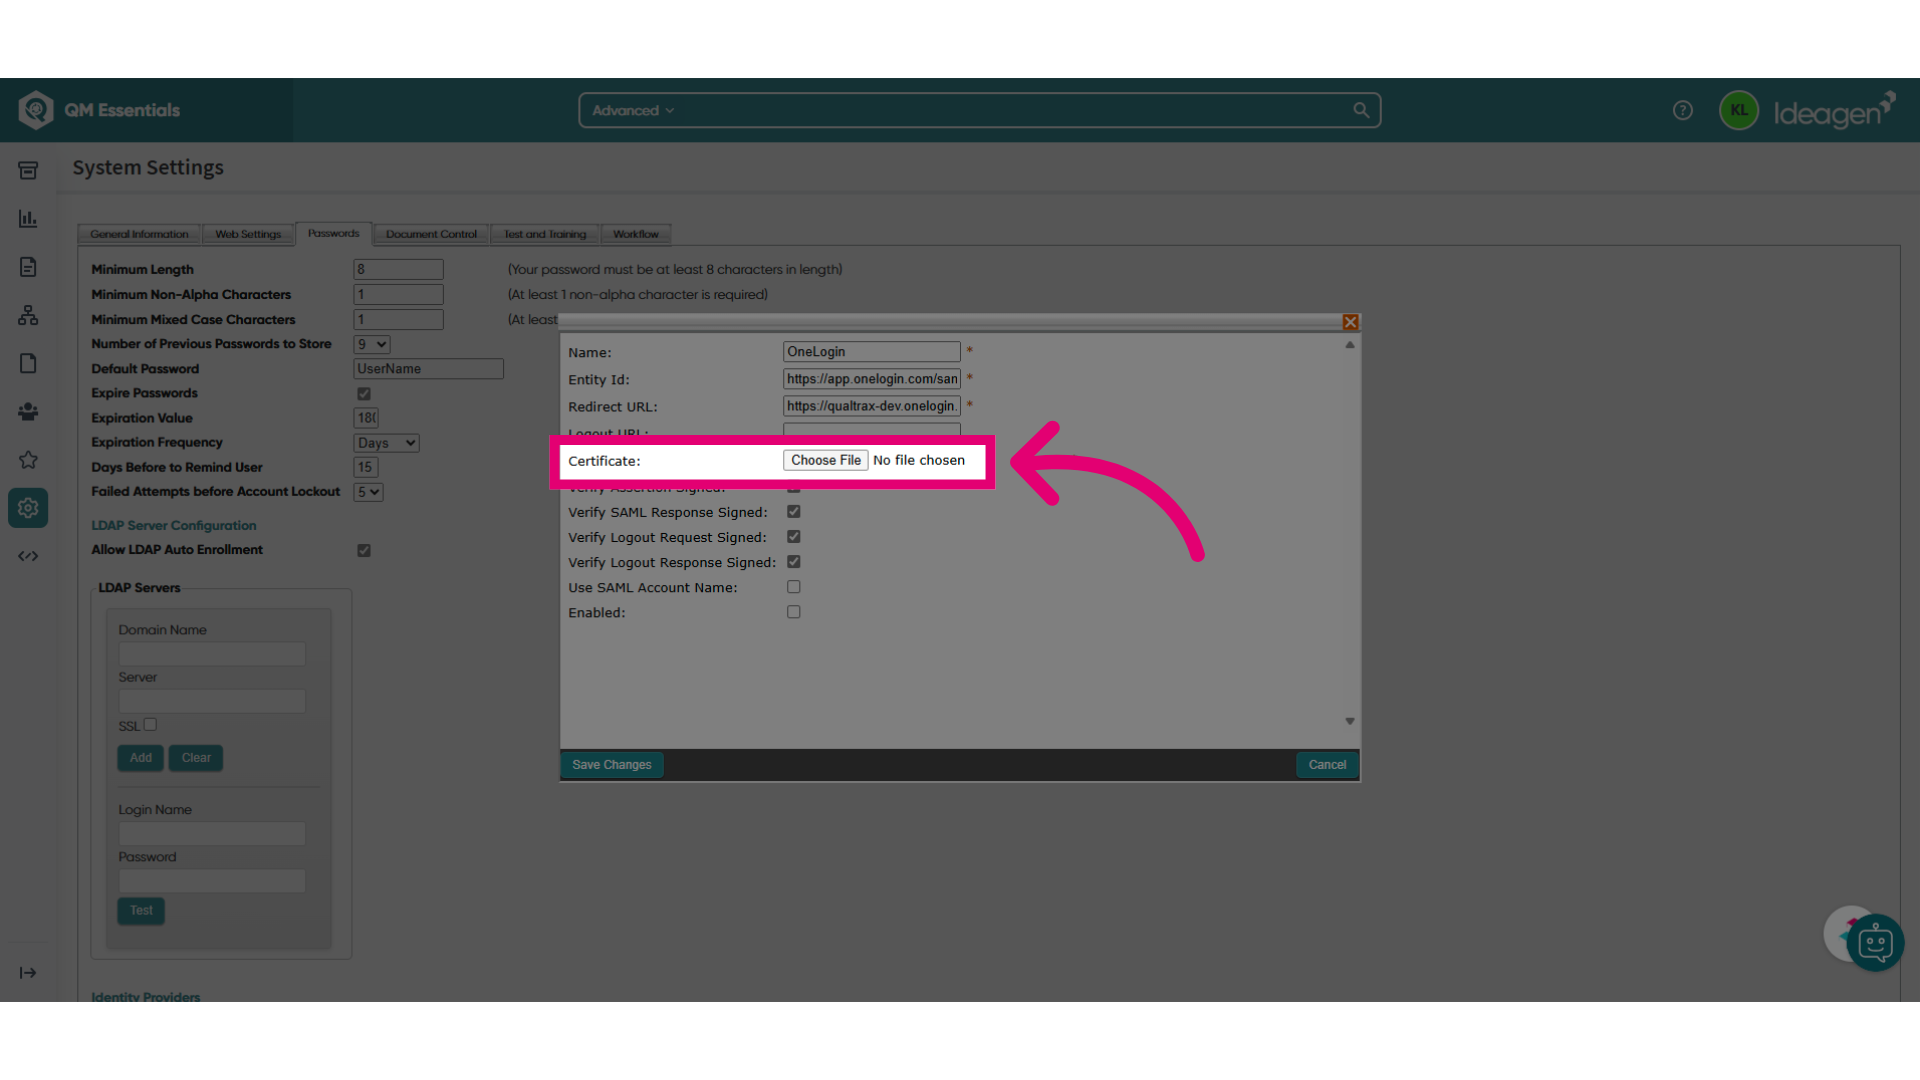This screenshot has height=1080, width=1920.
Task: Click the QM Essentials logo icon
Action: tap(36, 110)
